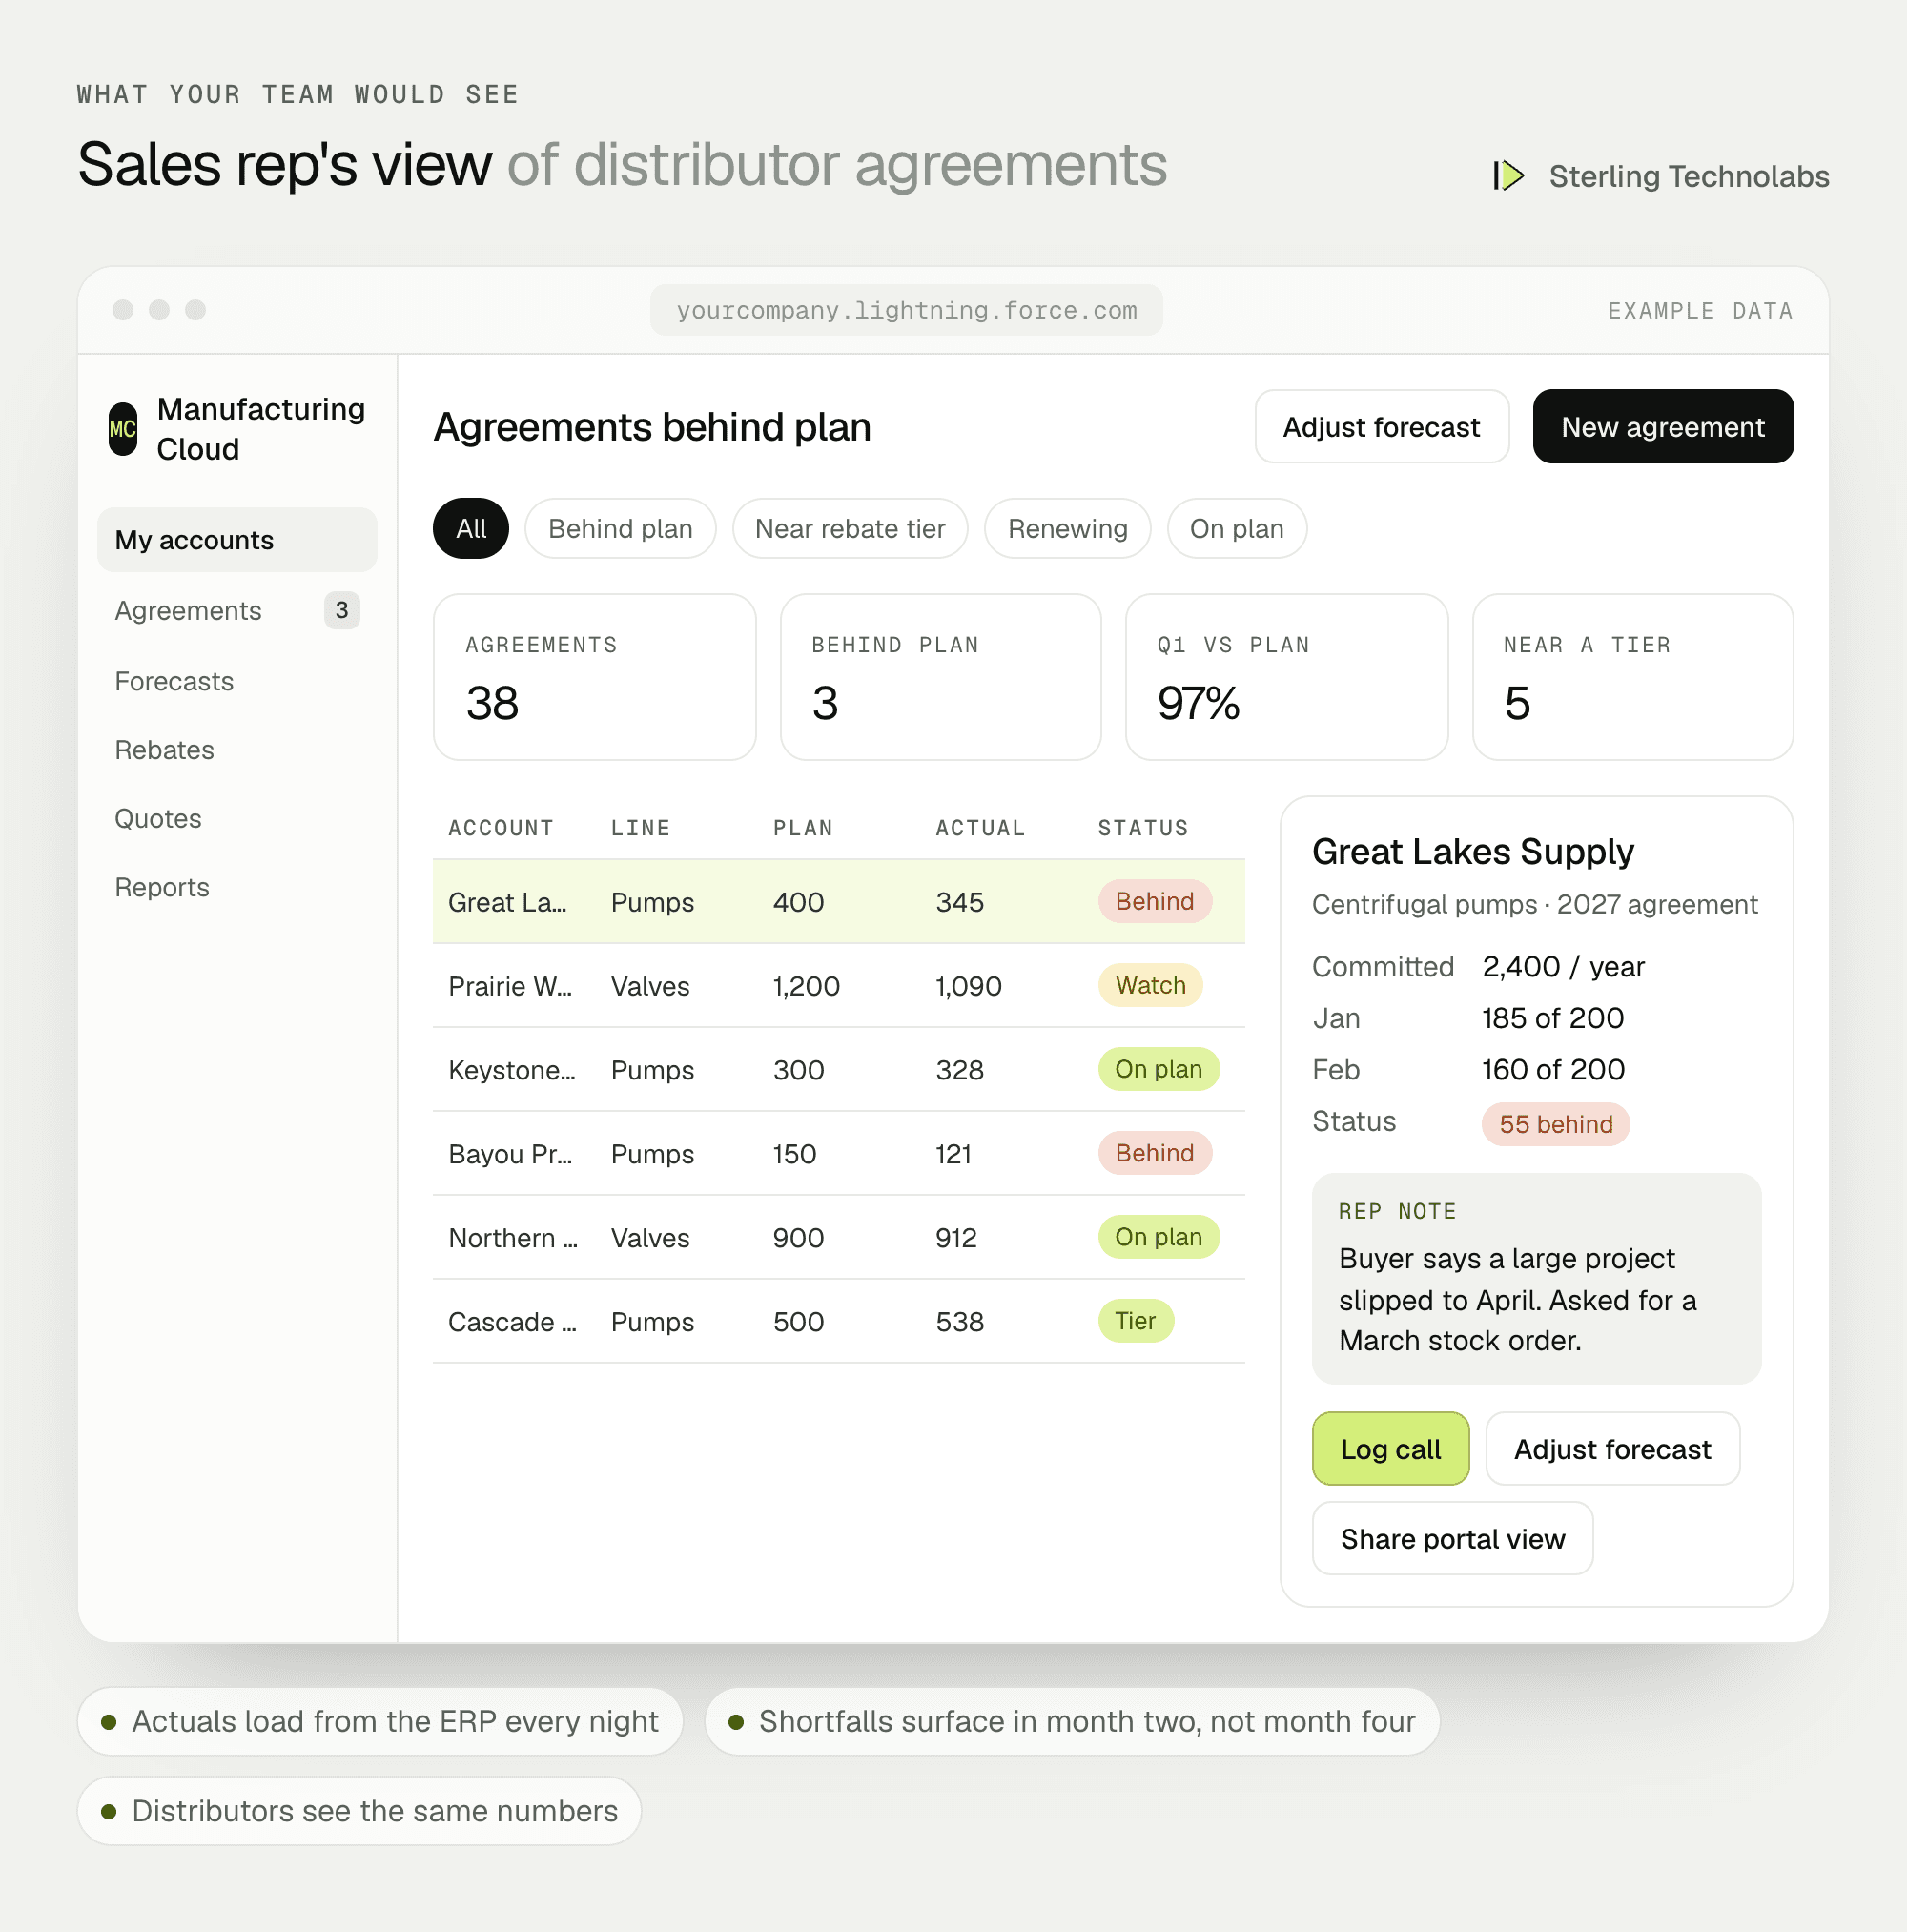Open My accounts in sidebar
This screenshot has height=1932, width=1907.
tap(237, 540)
